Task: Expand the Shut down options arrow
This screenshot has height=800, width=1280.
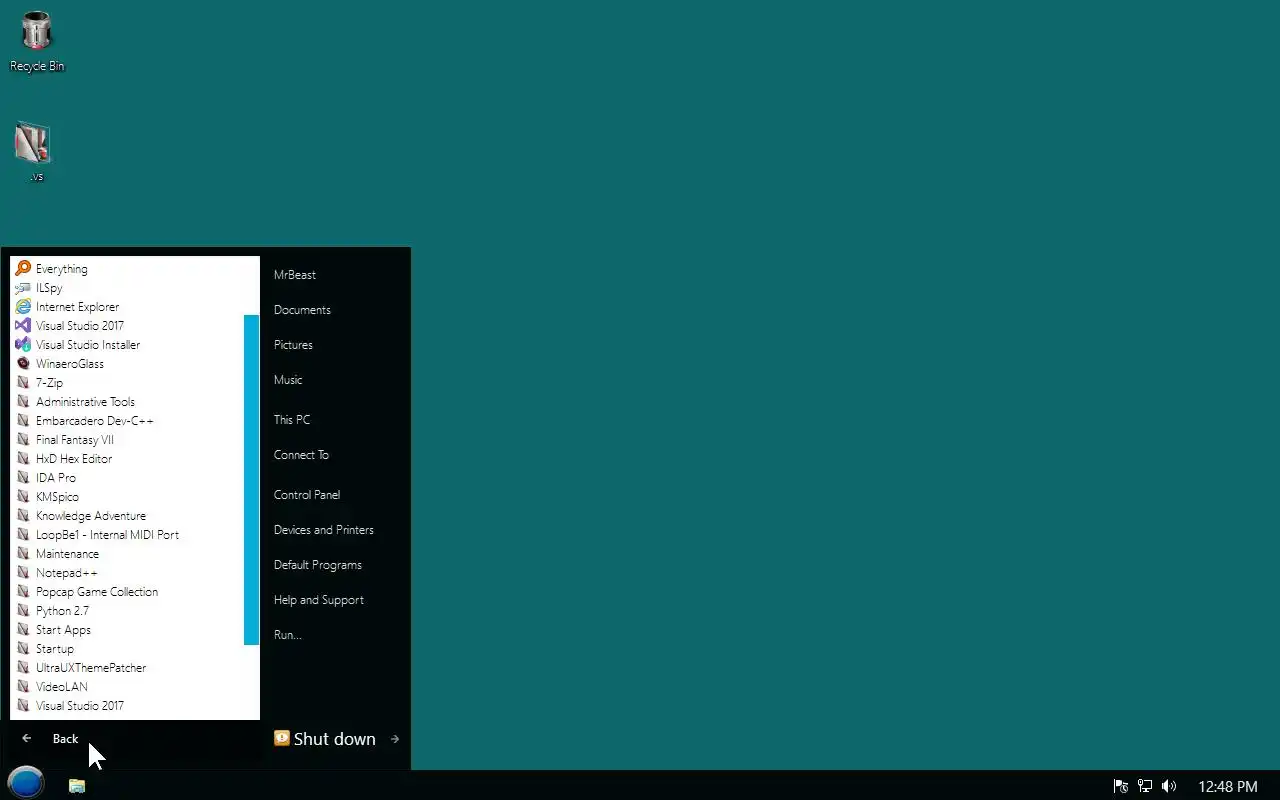Action: 395,739
